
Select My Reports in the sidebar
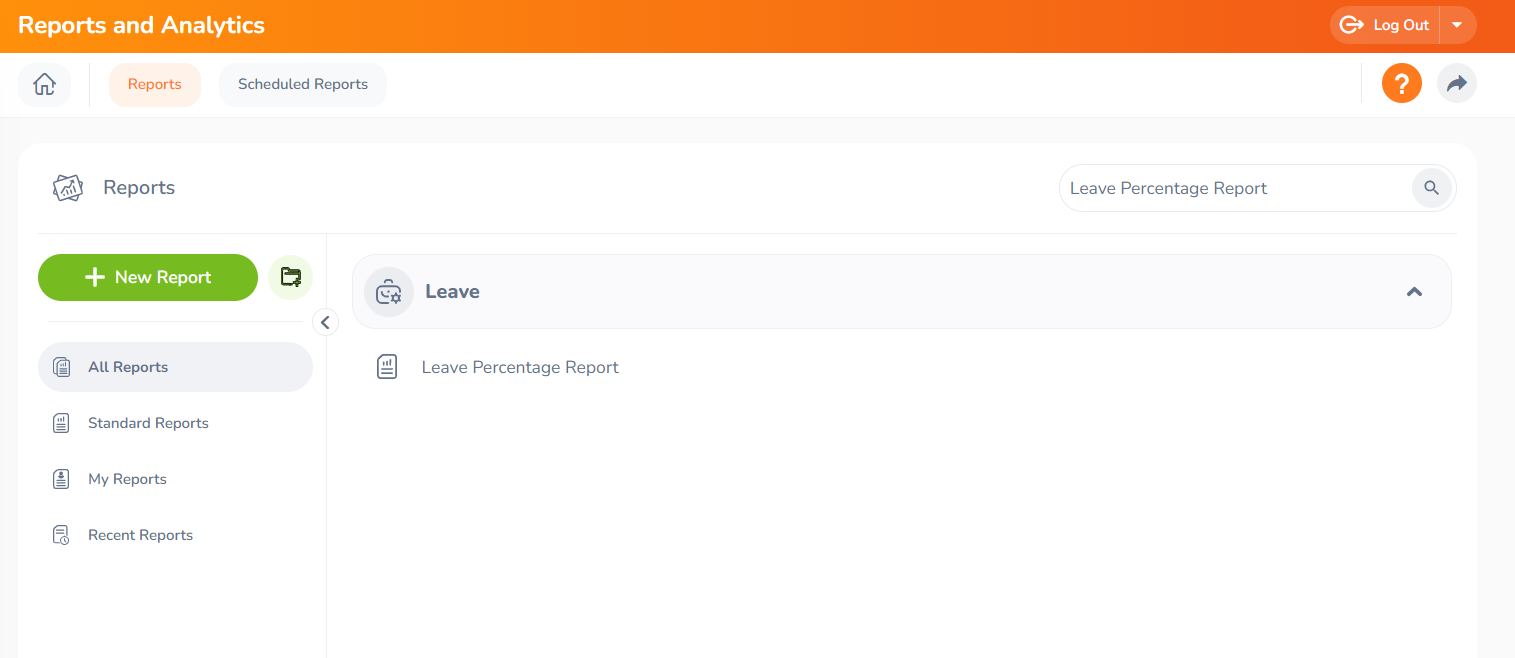click(x=175, y=479)
